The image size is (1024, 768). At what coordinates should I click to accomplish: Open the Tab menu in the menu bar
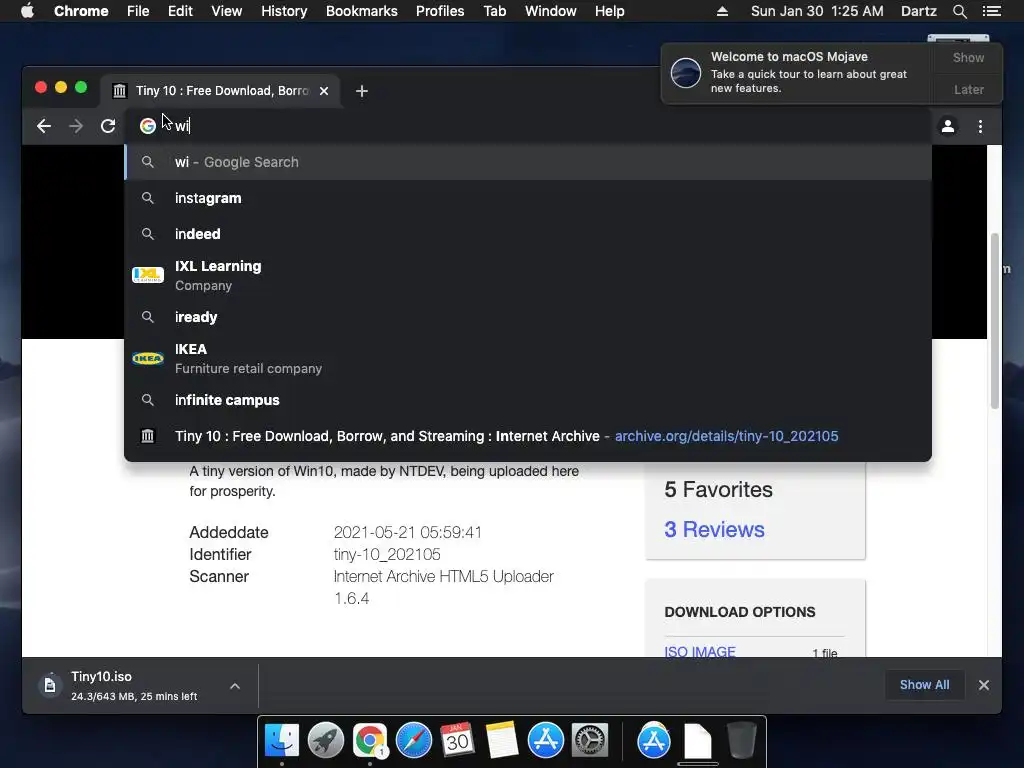point(495,11)
